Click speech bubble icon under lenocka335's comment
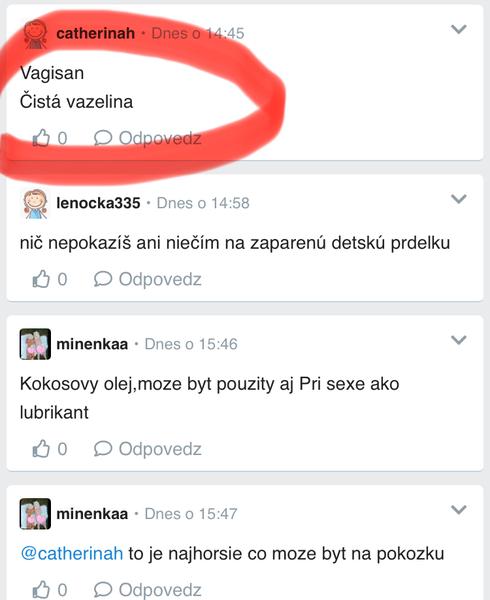The width and height of the screenshot is (490, 600). click(x=103, y=279)
